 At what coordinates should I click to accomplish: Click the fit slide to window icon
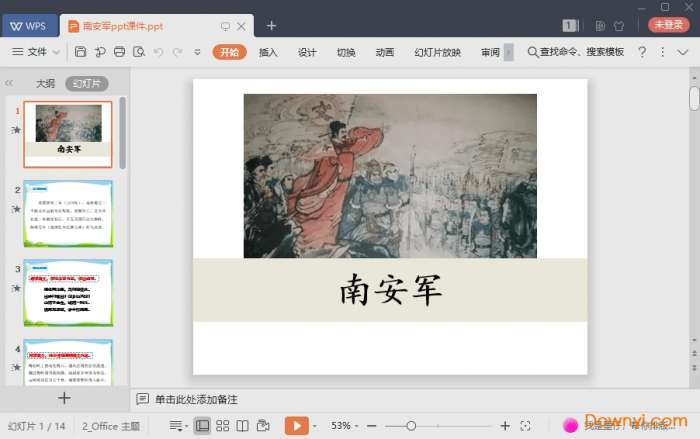coord(525,426)
